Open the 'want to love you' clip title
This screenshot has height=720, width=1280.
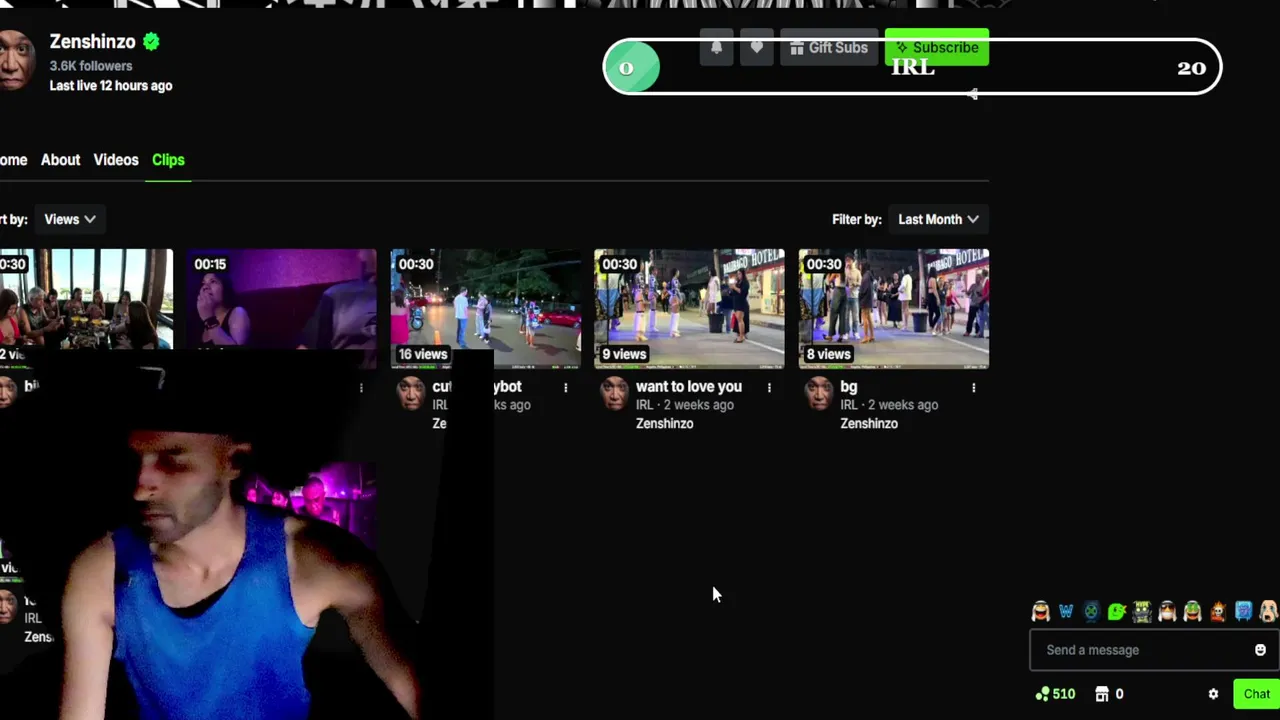click(x=689, y=386)
